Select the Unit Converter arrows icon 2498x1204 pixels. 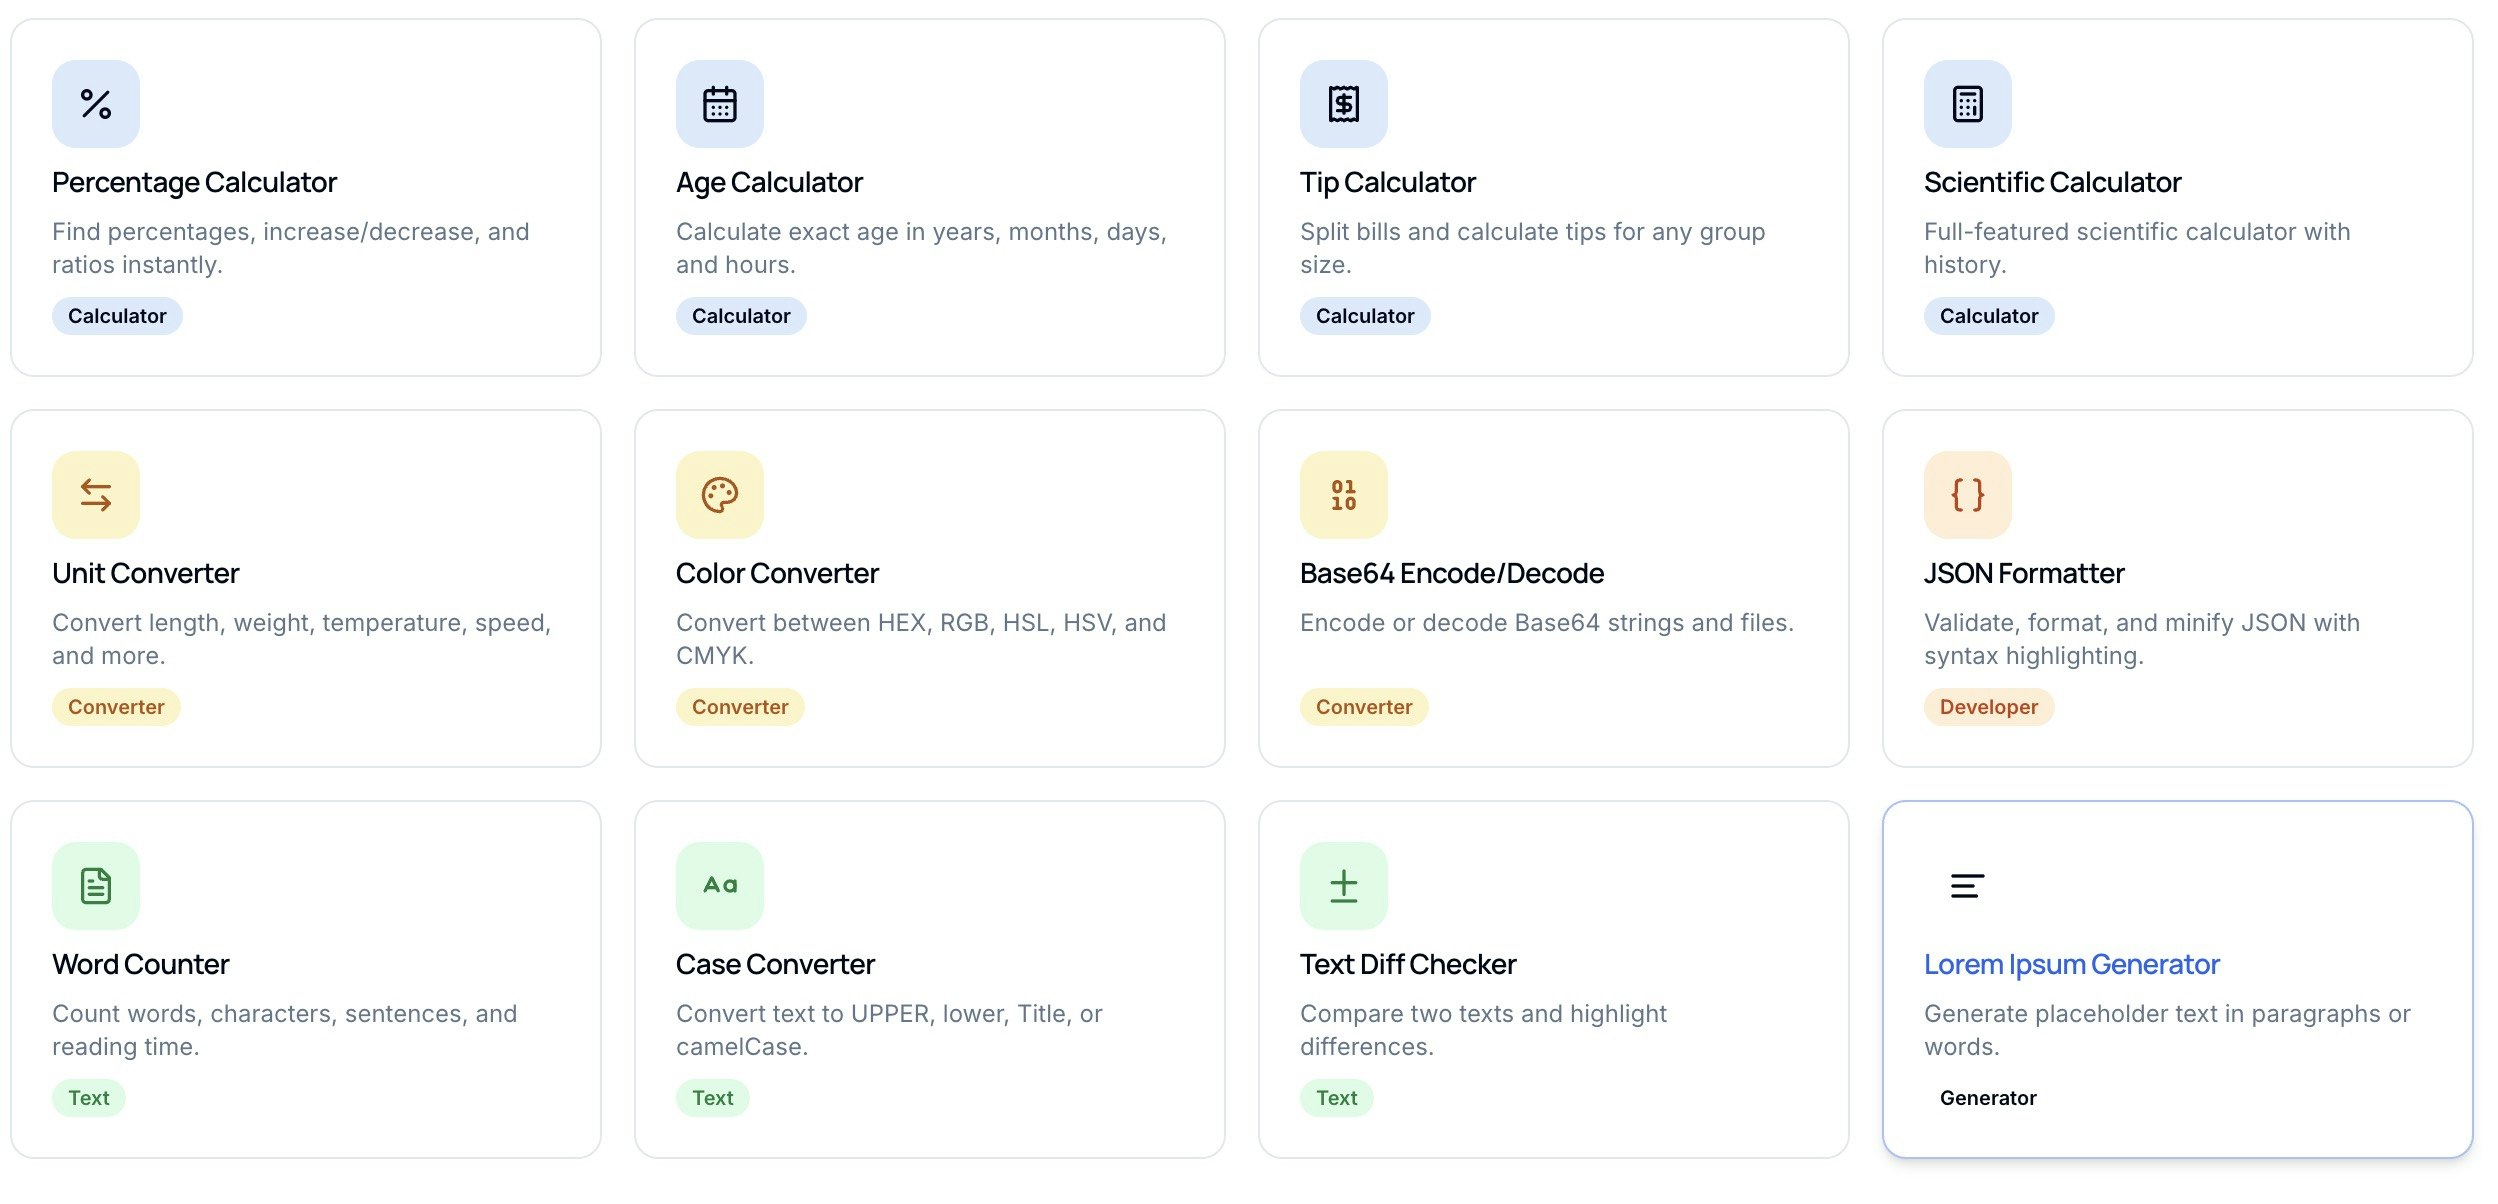(x=95, y=493)
